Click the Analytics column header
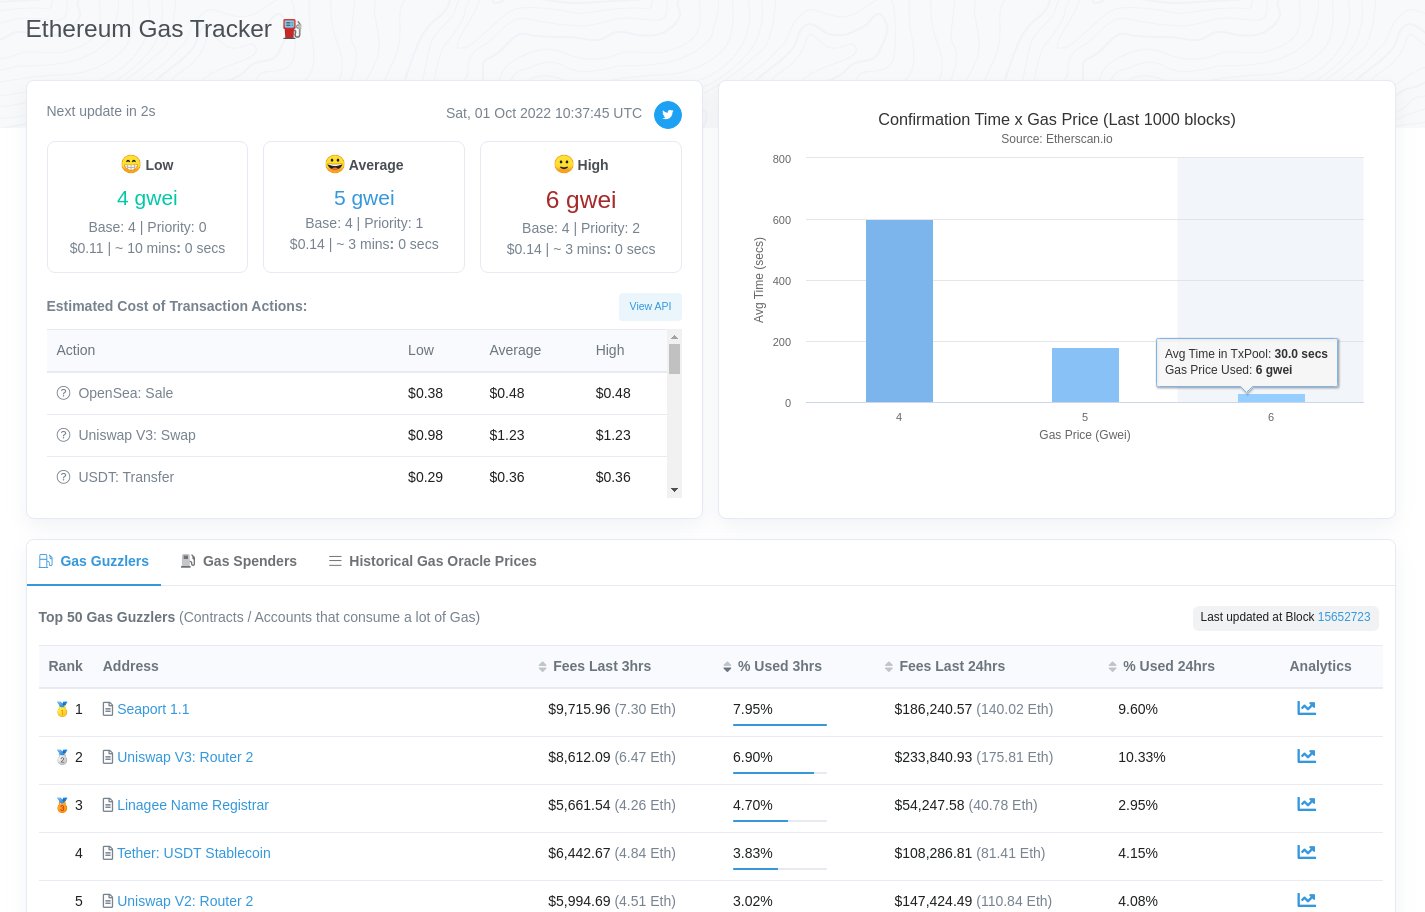 (1320, 666)
